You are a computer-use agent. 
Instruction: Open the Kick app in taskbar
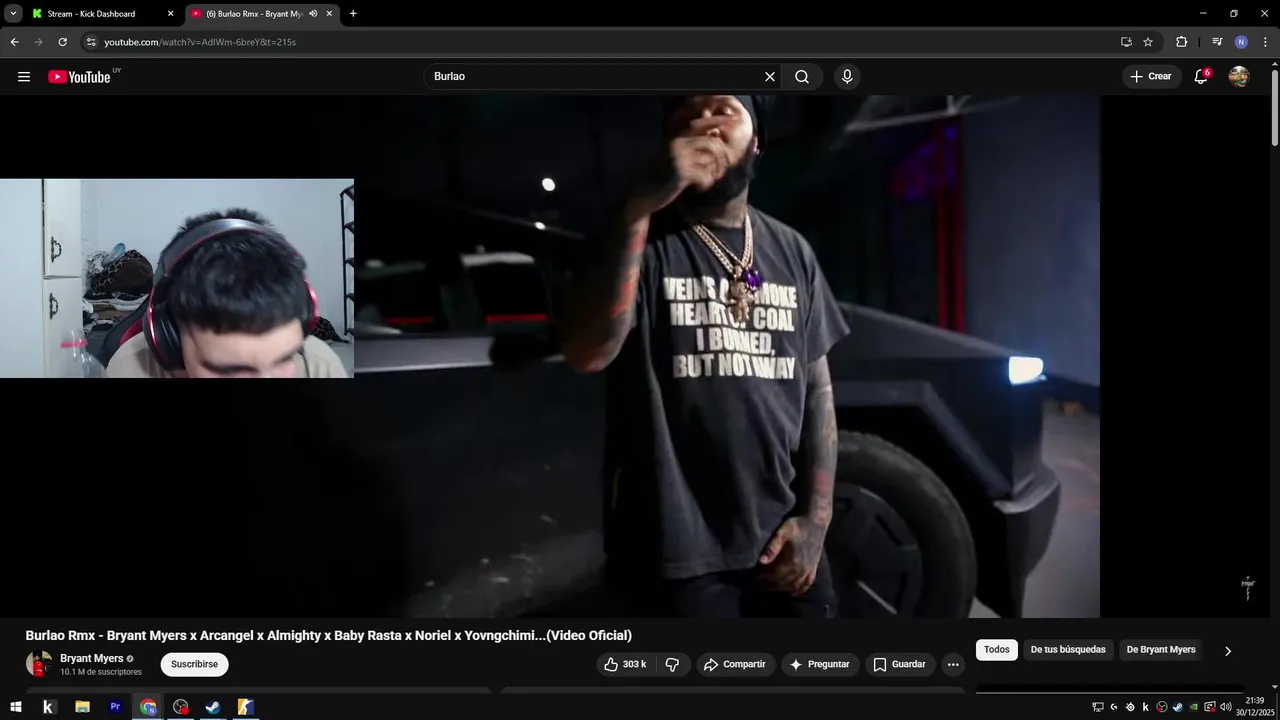(x=48, y=707)
